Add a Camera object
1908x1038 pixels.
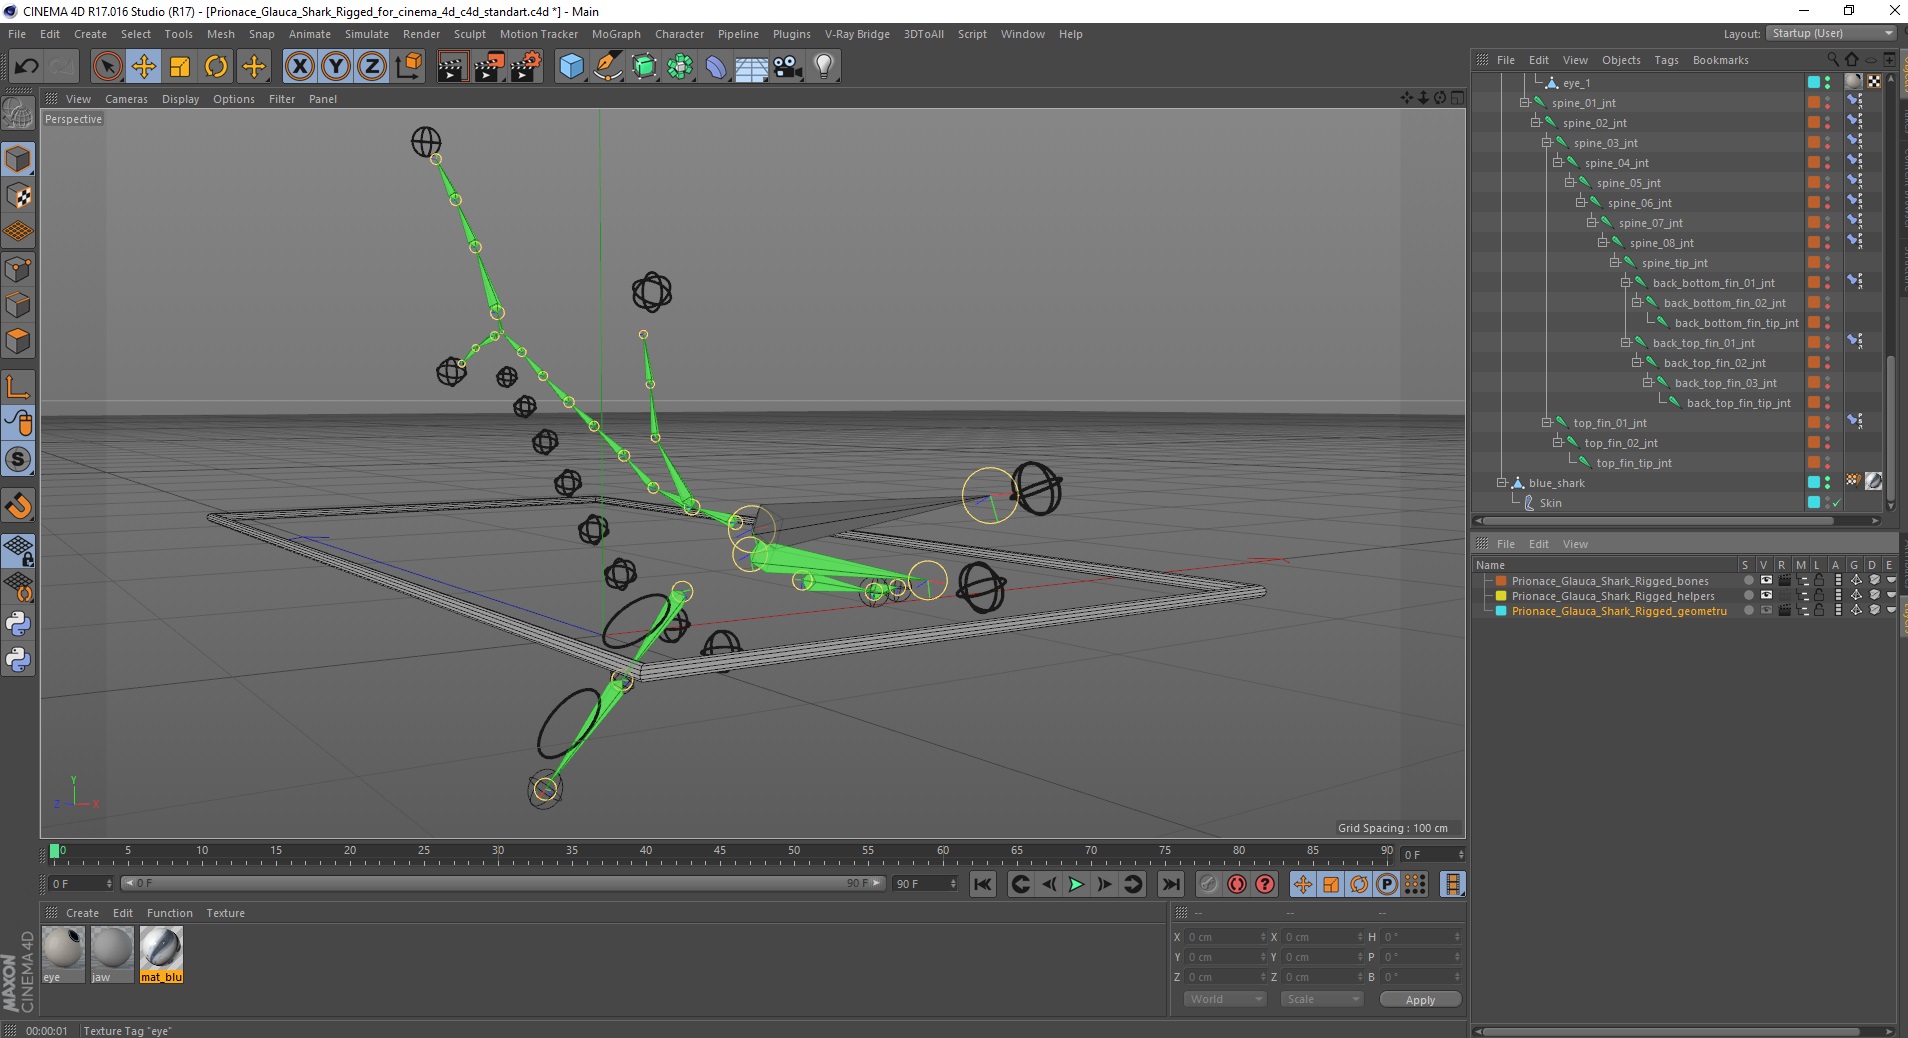[788, 67]
